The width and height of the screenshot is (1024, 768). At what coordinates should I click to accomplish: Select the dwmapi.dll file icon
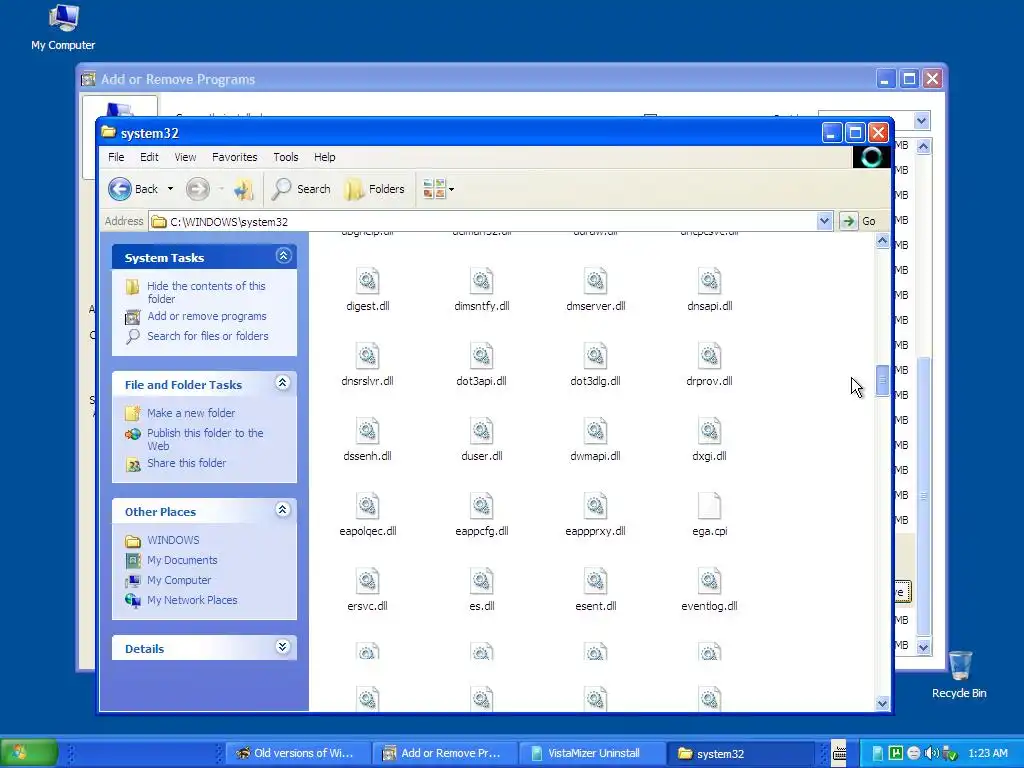[596, 432]
